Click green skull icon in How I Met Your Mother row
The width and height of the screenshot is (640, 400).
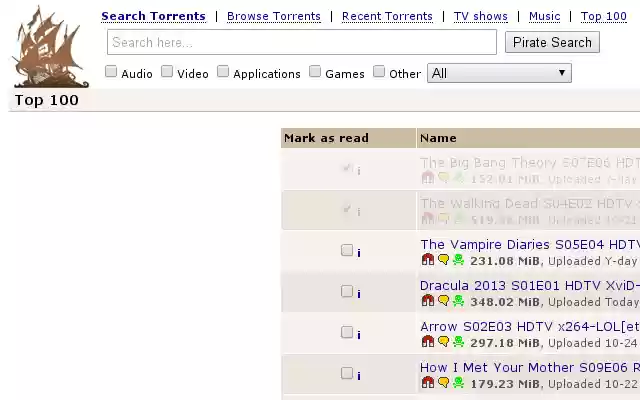458,382
